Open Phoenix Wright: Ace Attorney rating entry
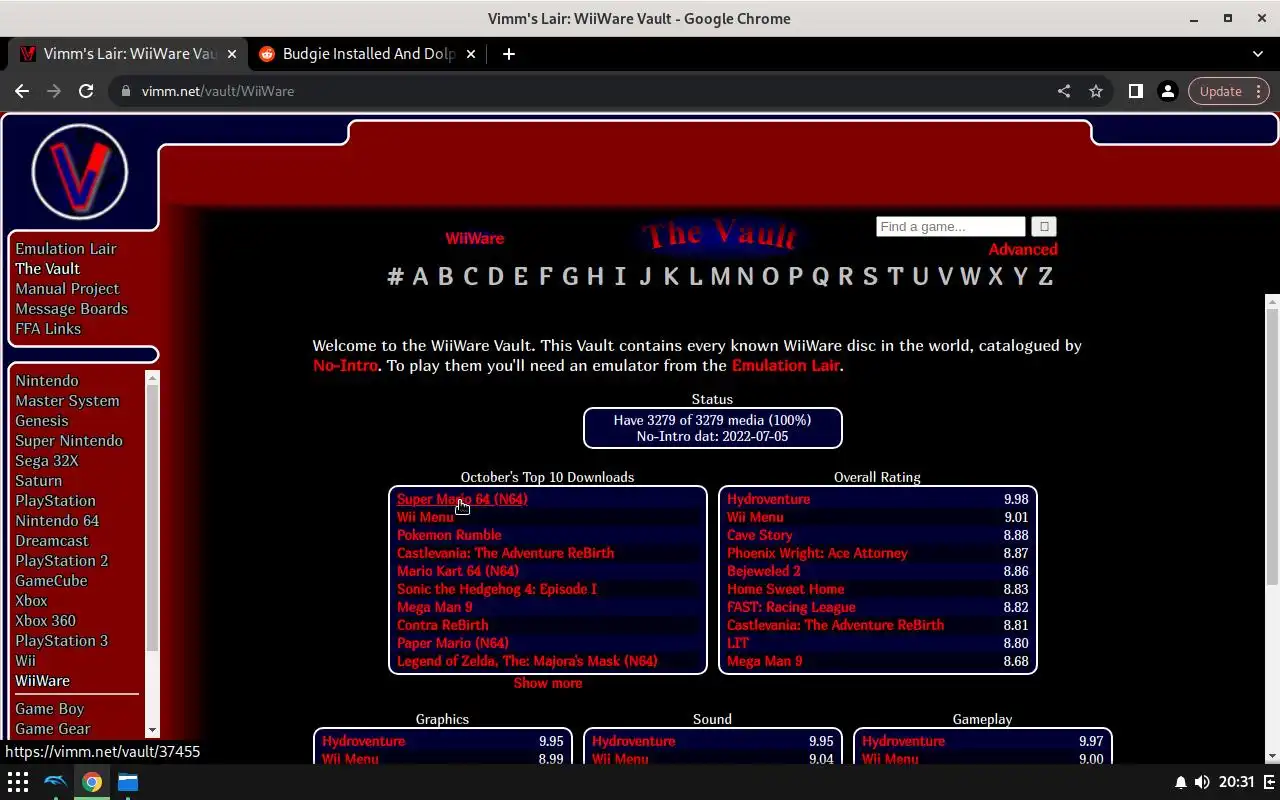 817,553
